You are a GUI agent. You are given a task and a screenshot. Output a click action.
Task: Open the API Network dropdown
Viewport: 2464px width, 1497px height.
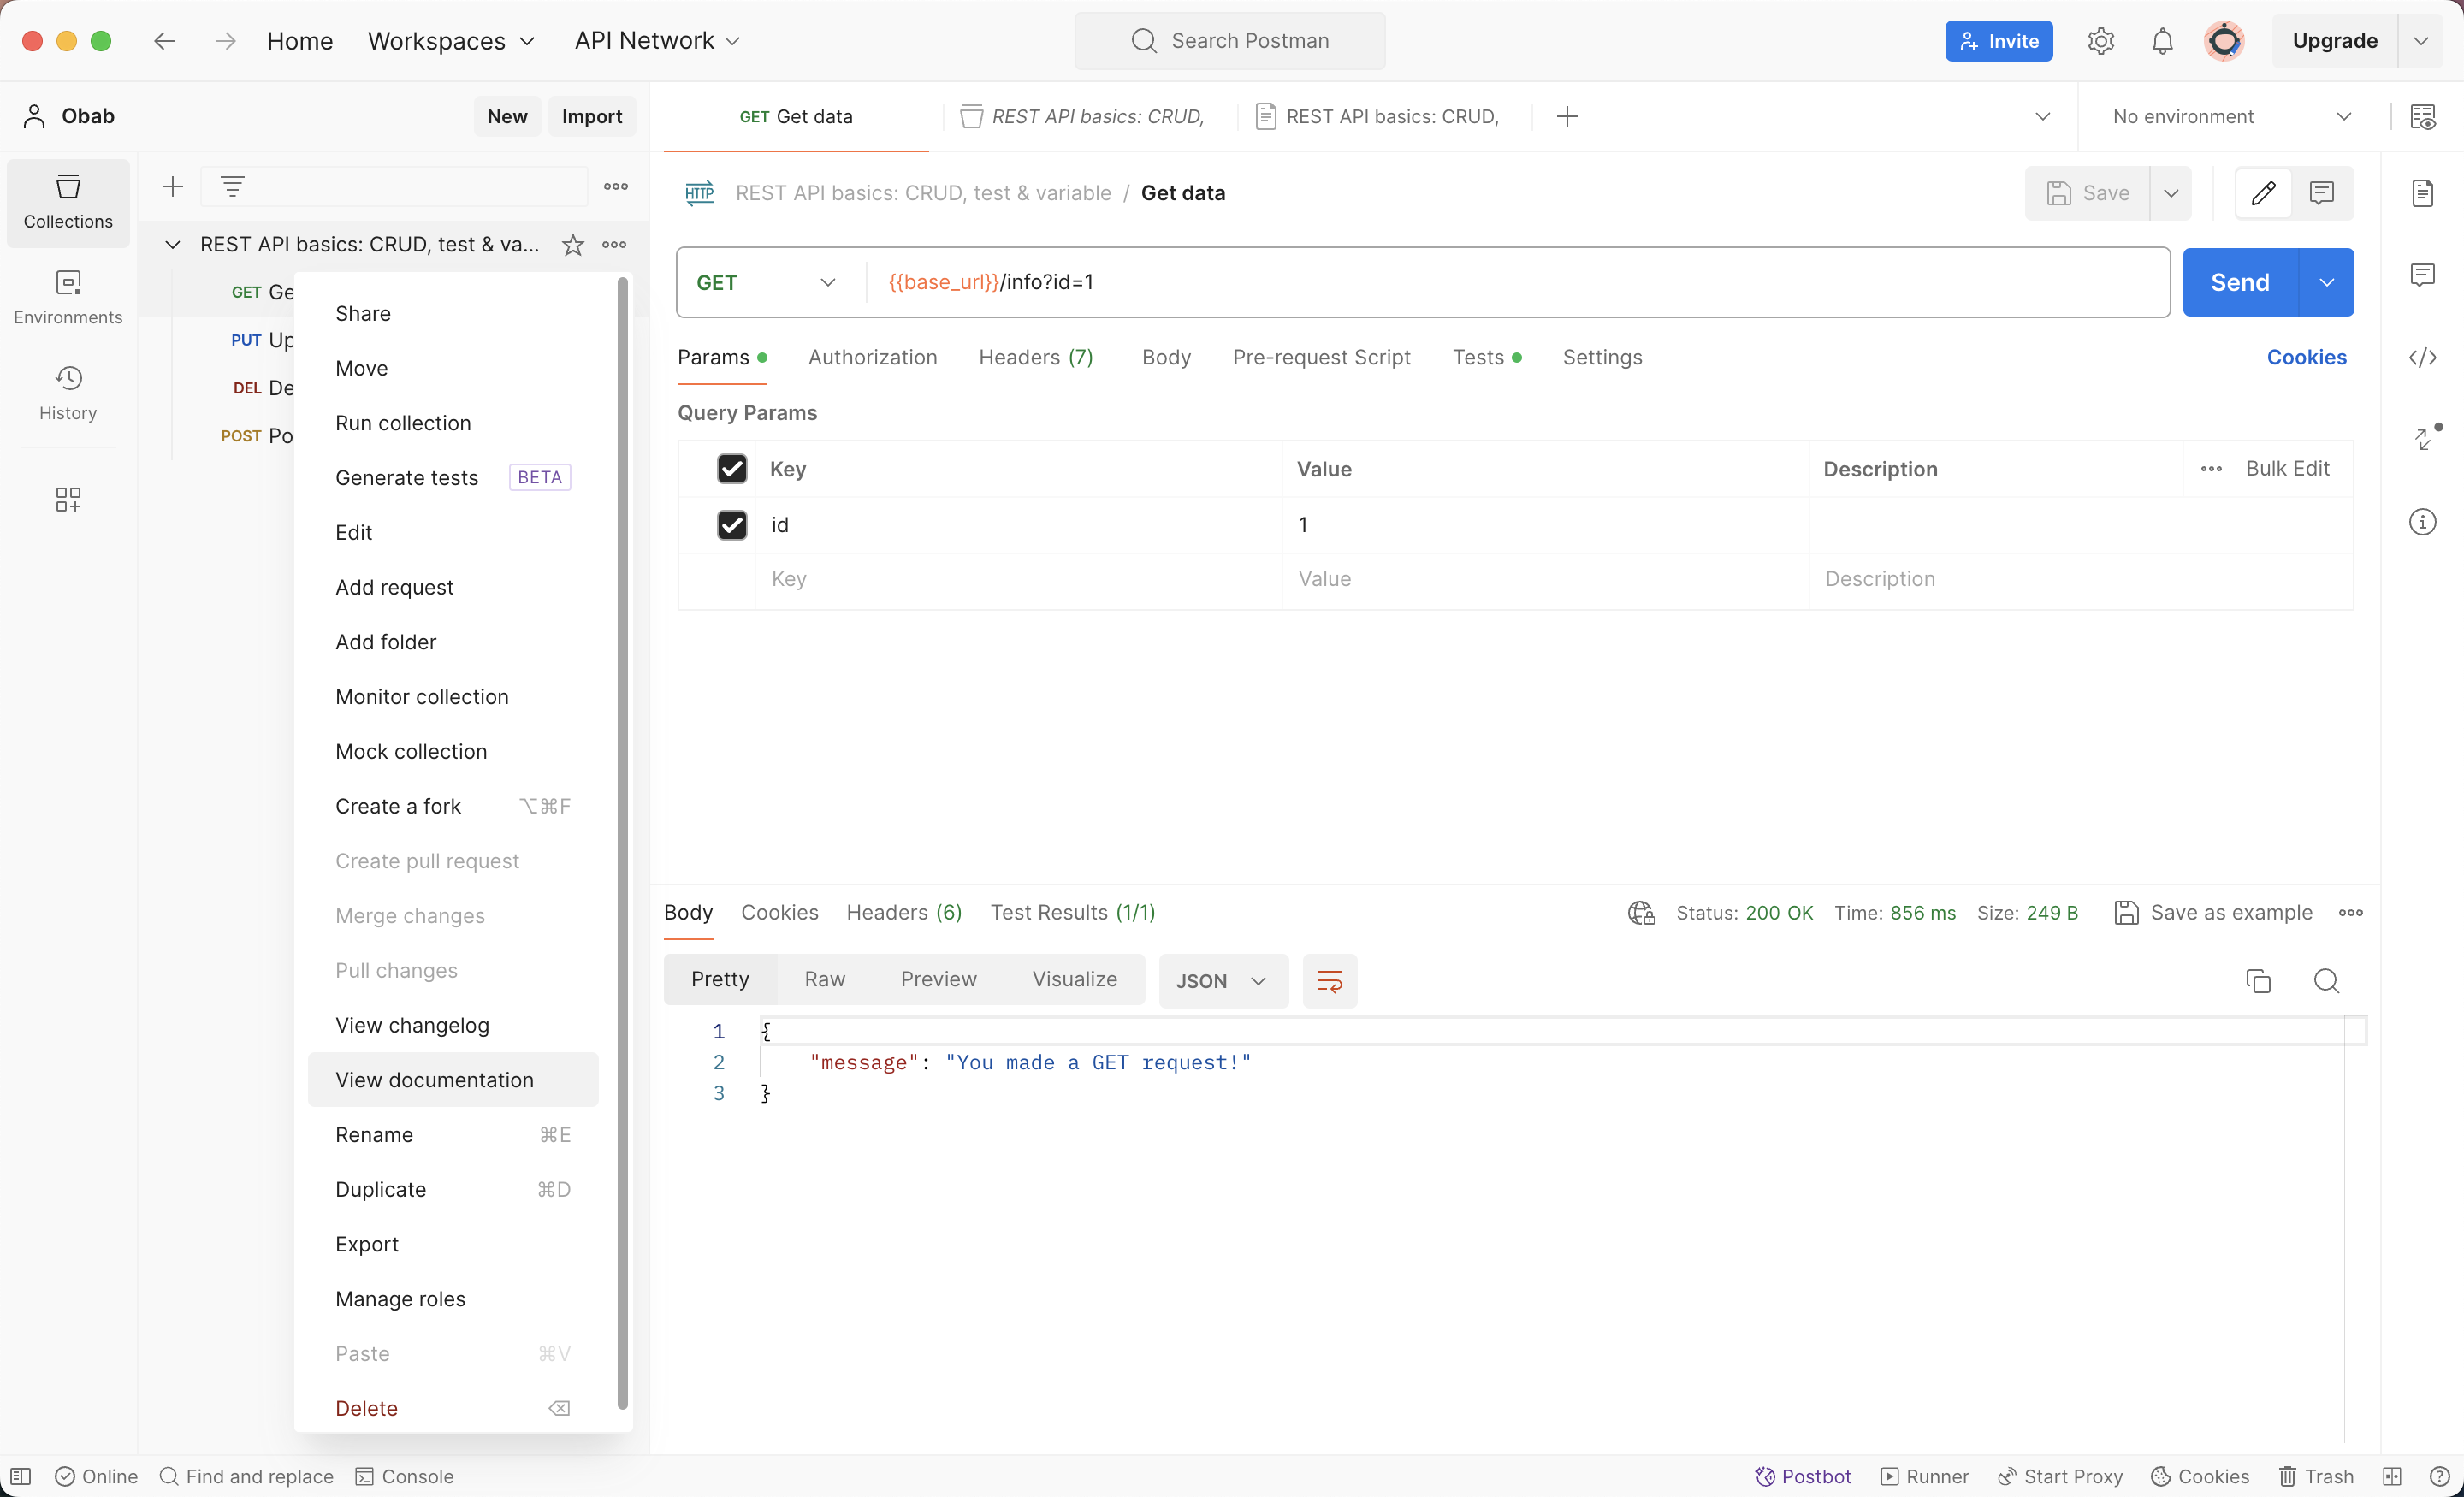pos(657,41)
